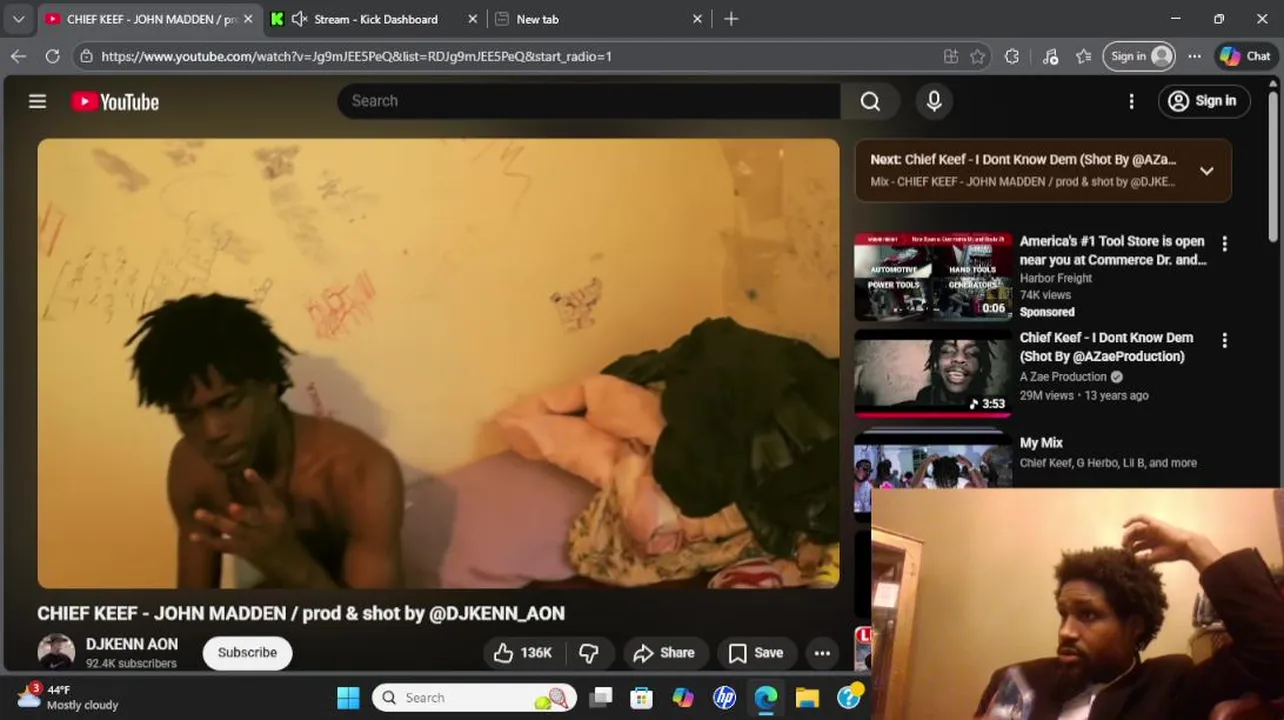Close the Kick Dashboard tab
This screenshot has height=720, width=1284.
473,19
